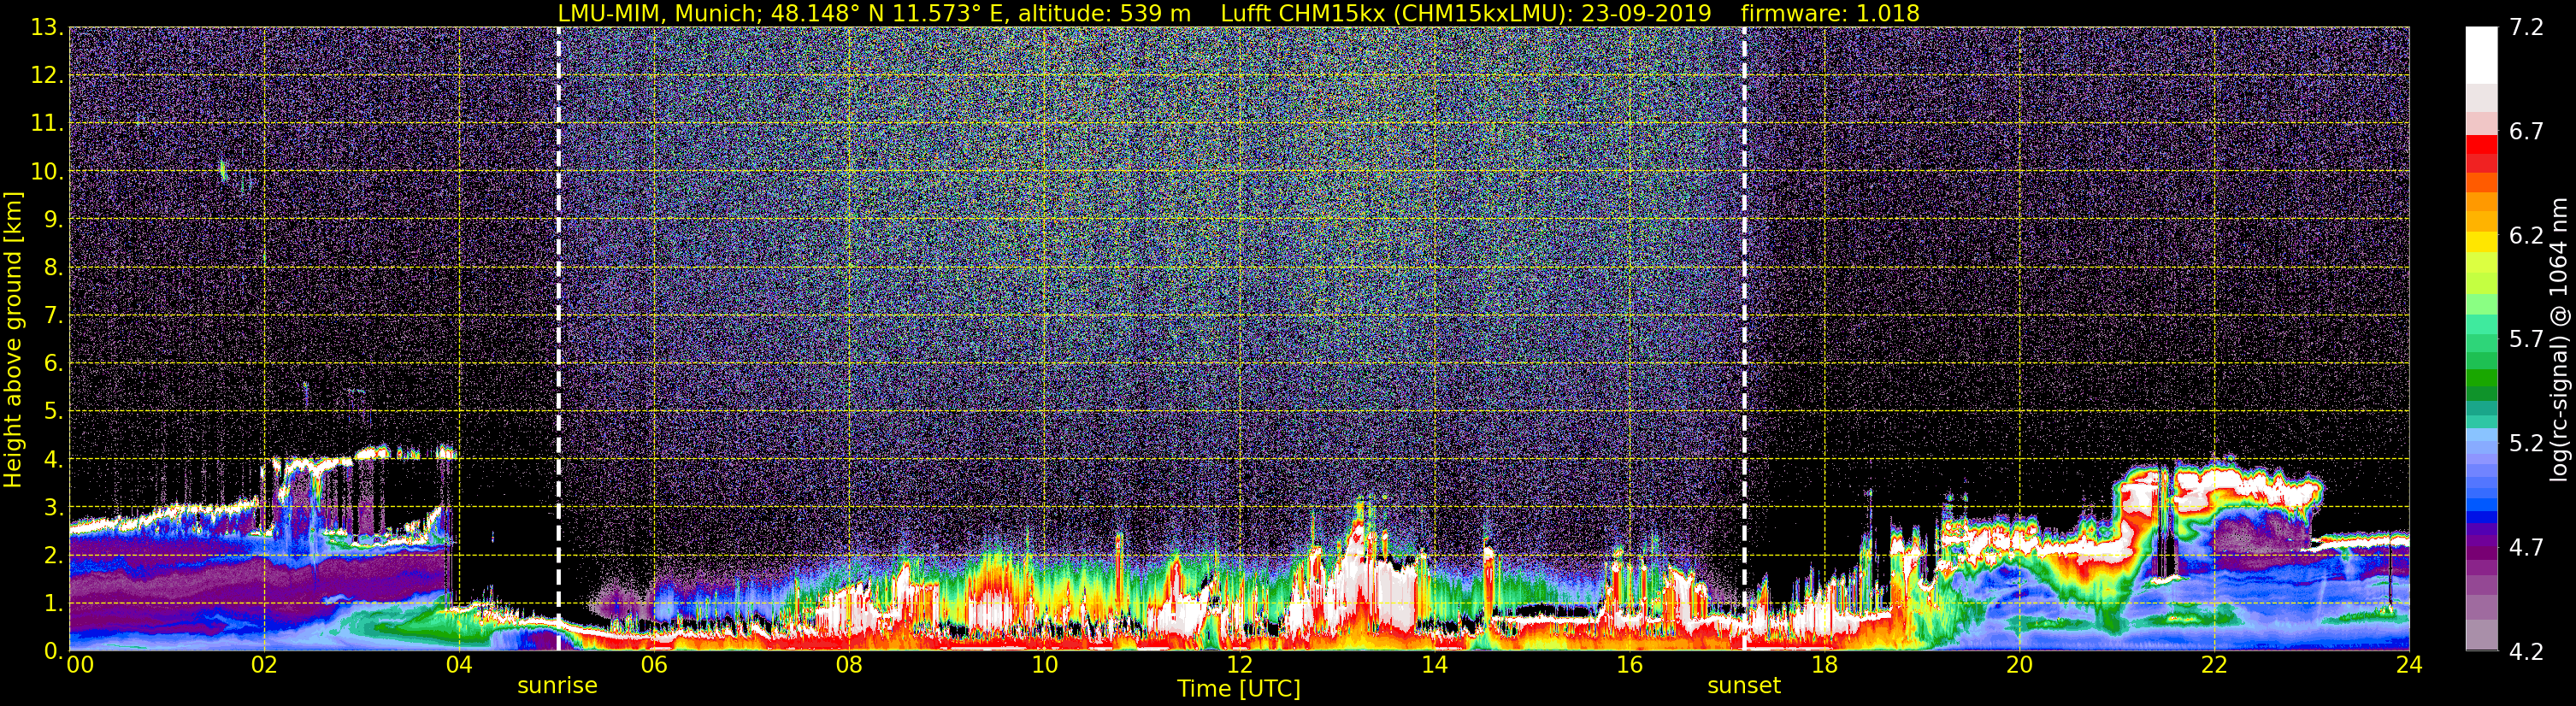Click the colorbar tick value 6.2
2576x706 pixels.
click(x=2526, y=235)
